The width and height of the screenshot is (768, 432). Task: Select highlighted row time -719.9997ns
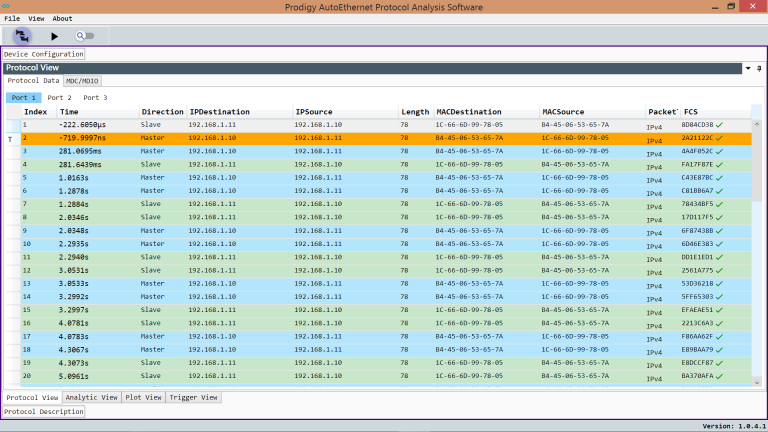click(x=82, y=138)
